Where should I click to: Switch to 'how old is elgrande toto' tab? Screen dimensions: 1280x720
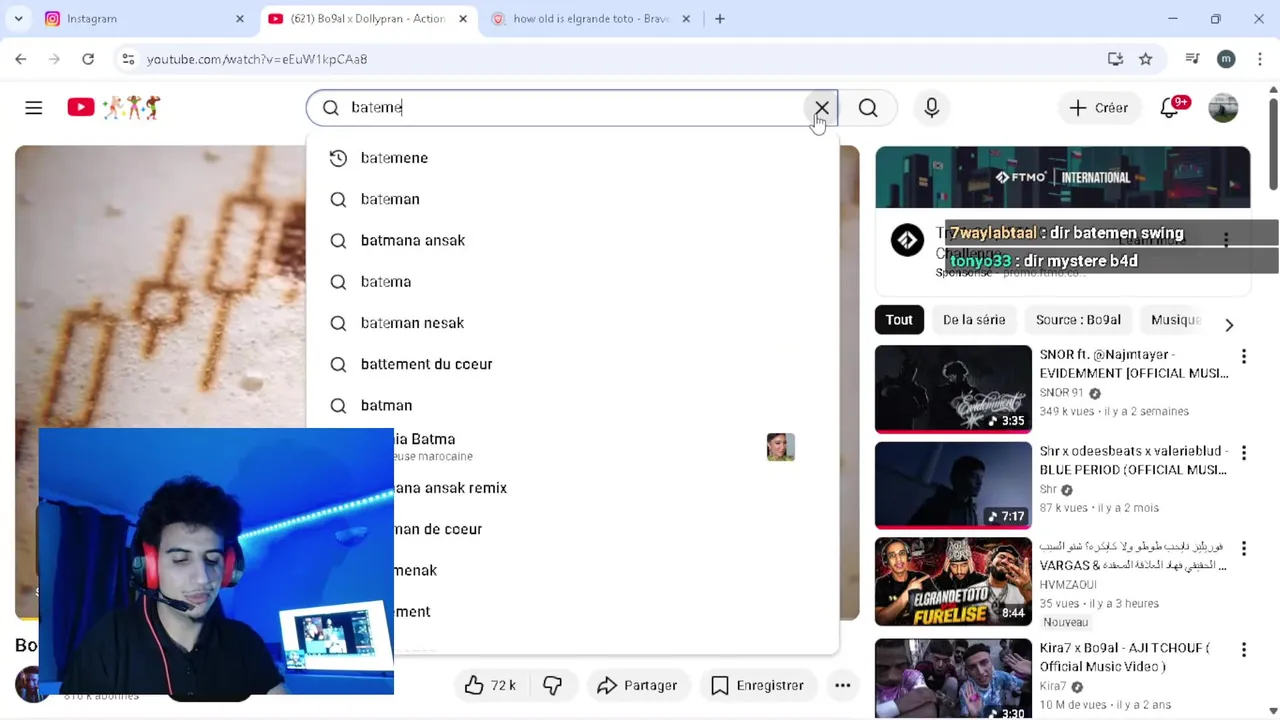click(x=590, y=18)
